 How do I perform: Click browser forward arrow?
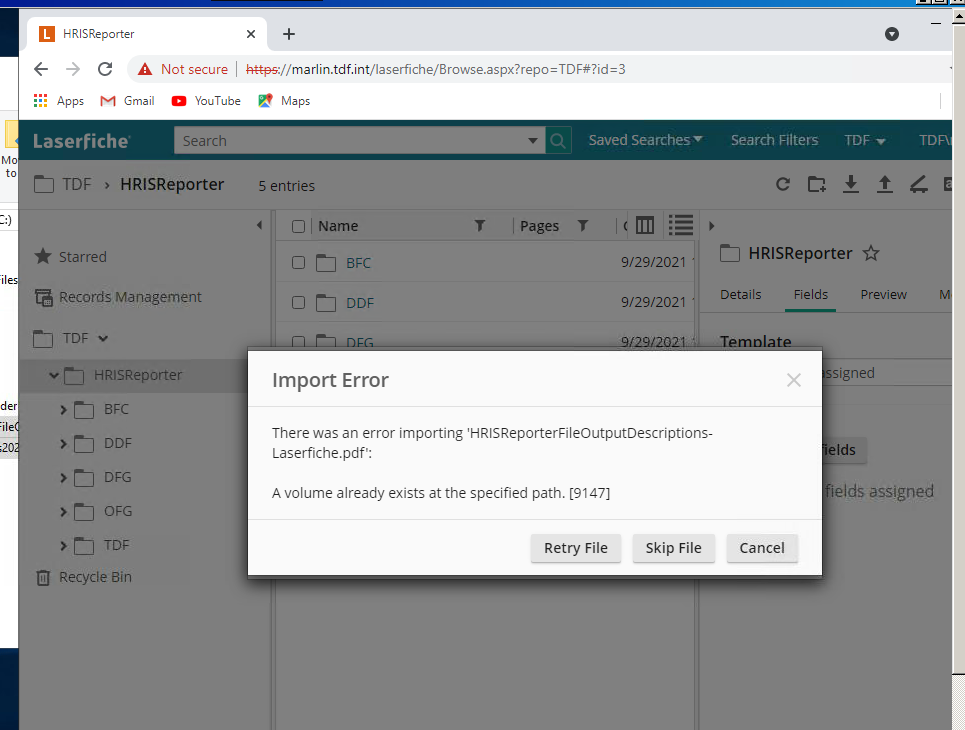click(x=73, y=69)
